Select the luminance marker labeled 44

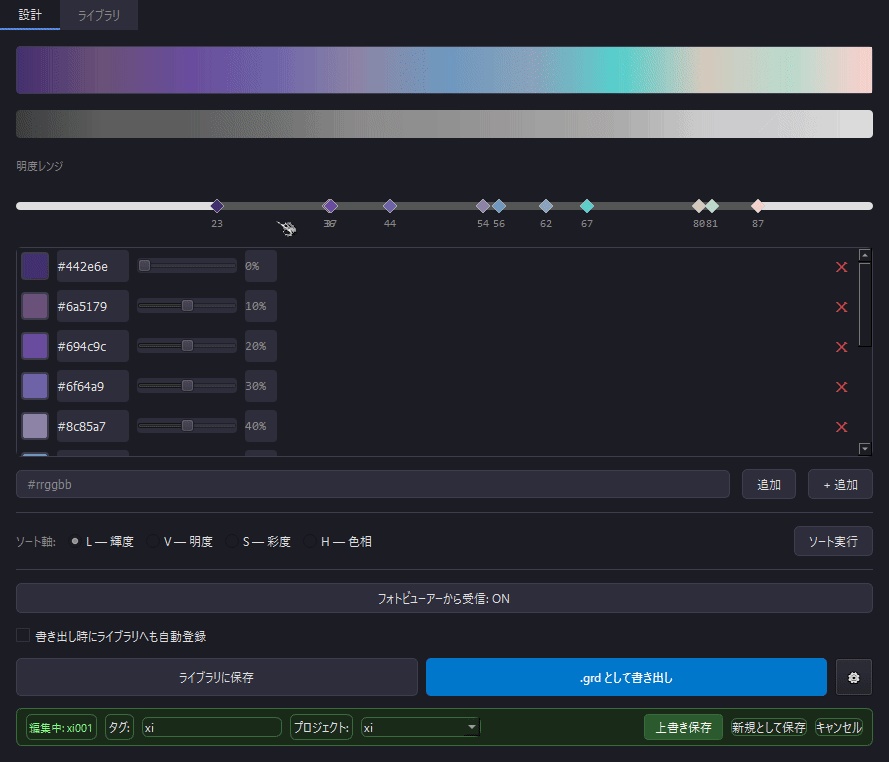390,206
